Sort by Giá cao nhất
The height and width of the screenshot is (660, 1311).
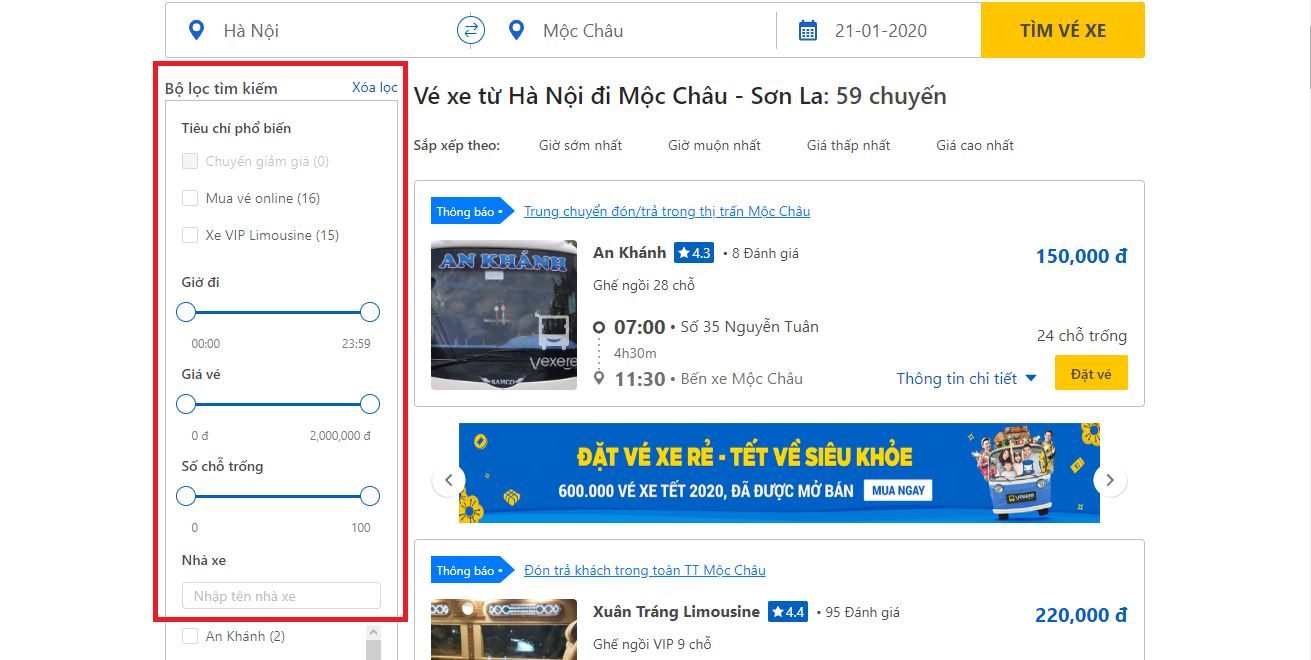click(975, 145)
